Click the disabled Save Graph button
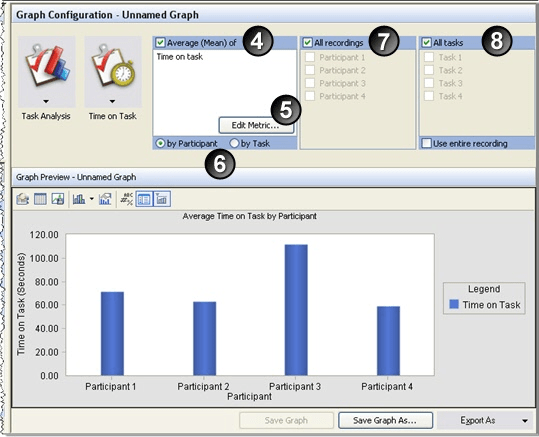Image resolution: width=539 pixels, height=437 pixels. 286,420
